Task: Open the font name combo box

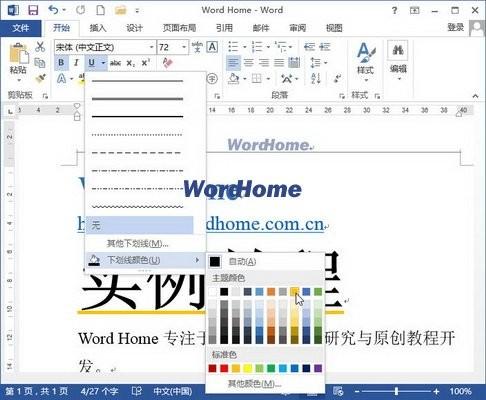Action: click(x=105, y=47)
